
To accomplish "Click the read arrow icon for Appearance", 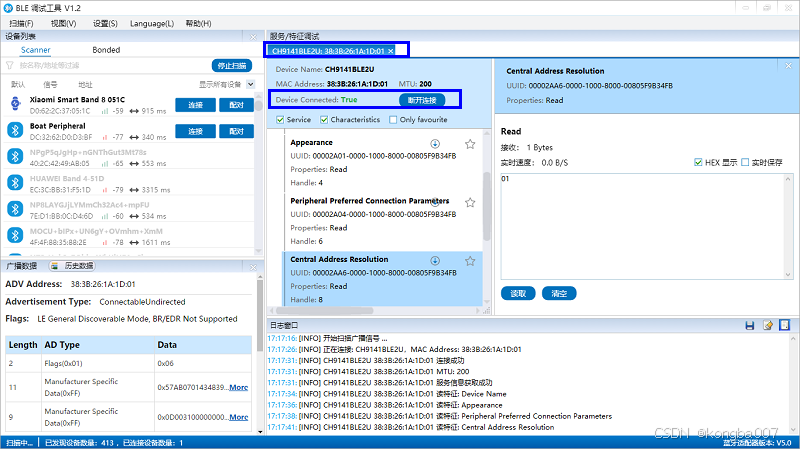I will [x=435, y=143].
